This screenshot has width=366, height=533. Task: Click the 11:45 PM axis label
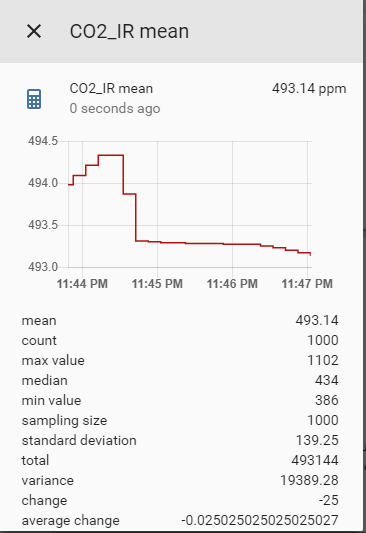coord(157,283)
